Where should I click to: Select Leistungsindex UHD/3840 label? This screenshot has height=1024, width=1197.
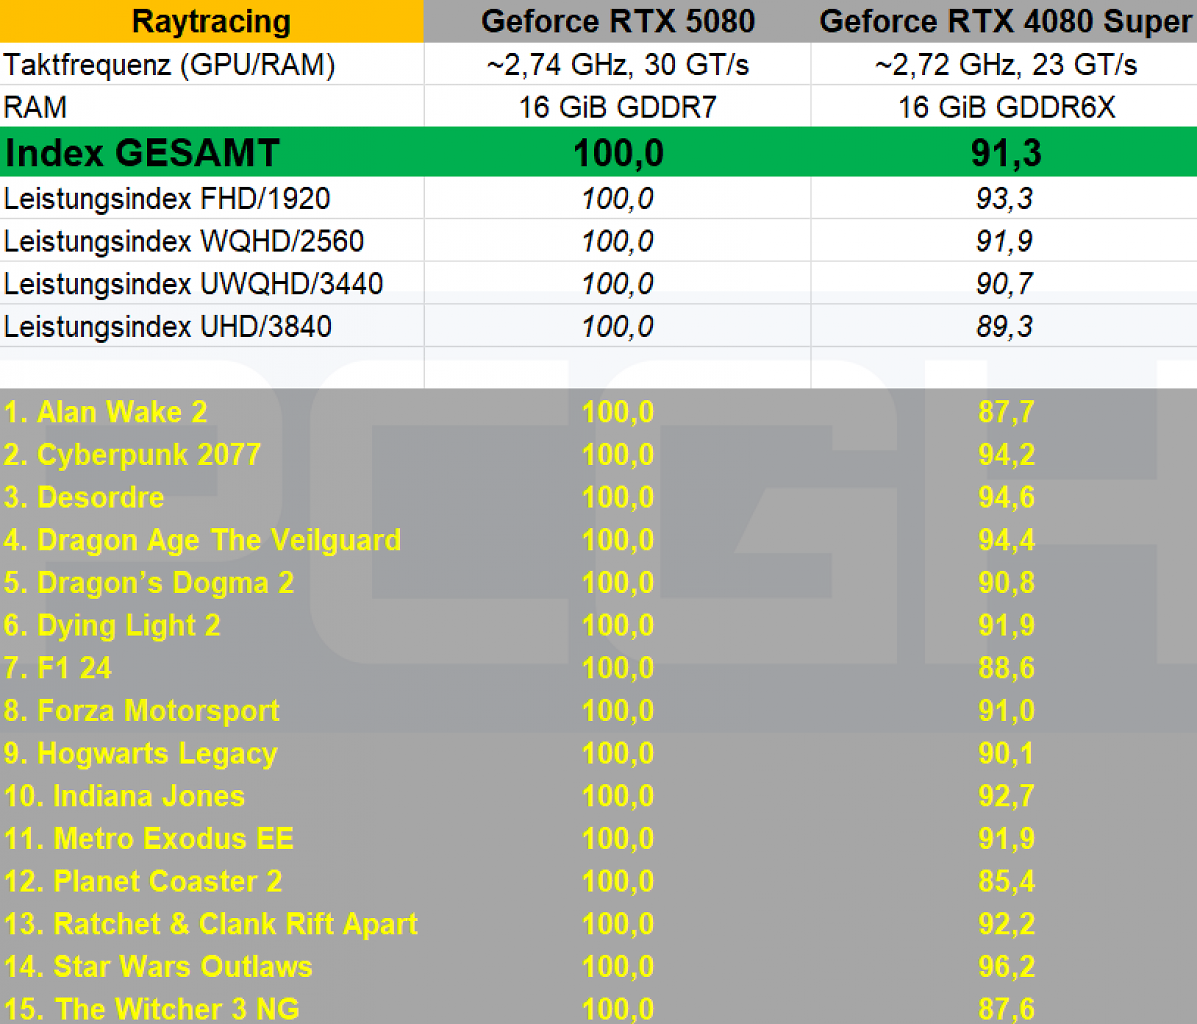168,327
